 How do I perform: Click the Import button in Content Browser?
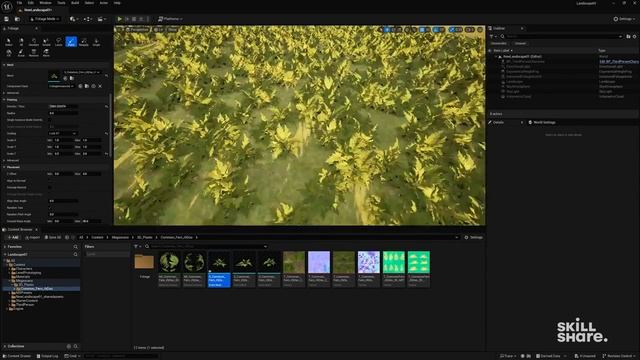pyautogui.click(x=33, y=237)
